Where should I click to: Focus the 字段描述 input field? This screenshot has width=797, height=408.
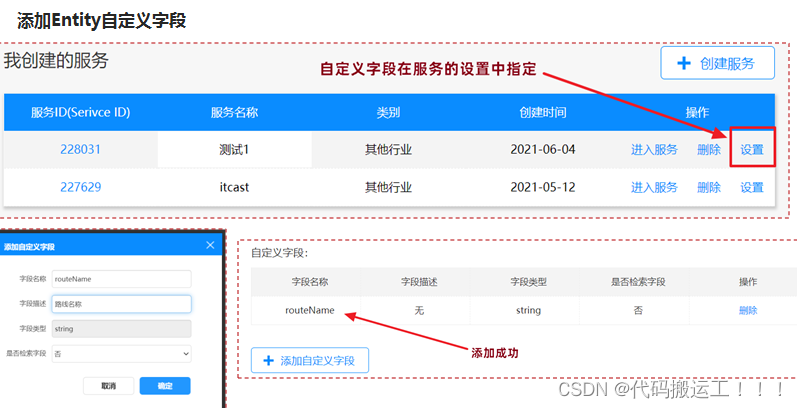121,304
